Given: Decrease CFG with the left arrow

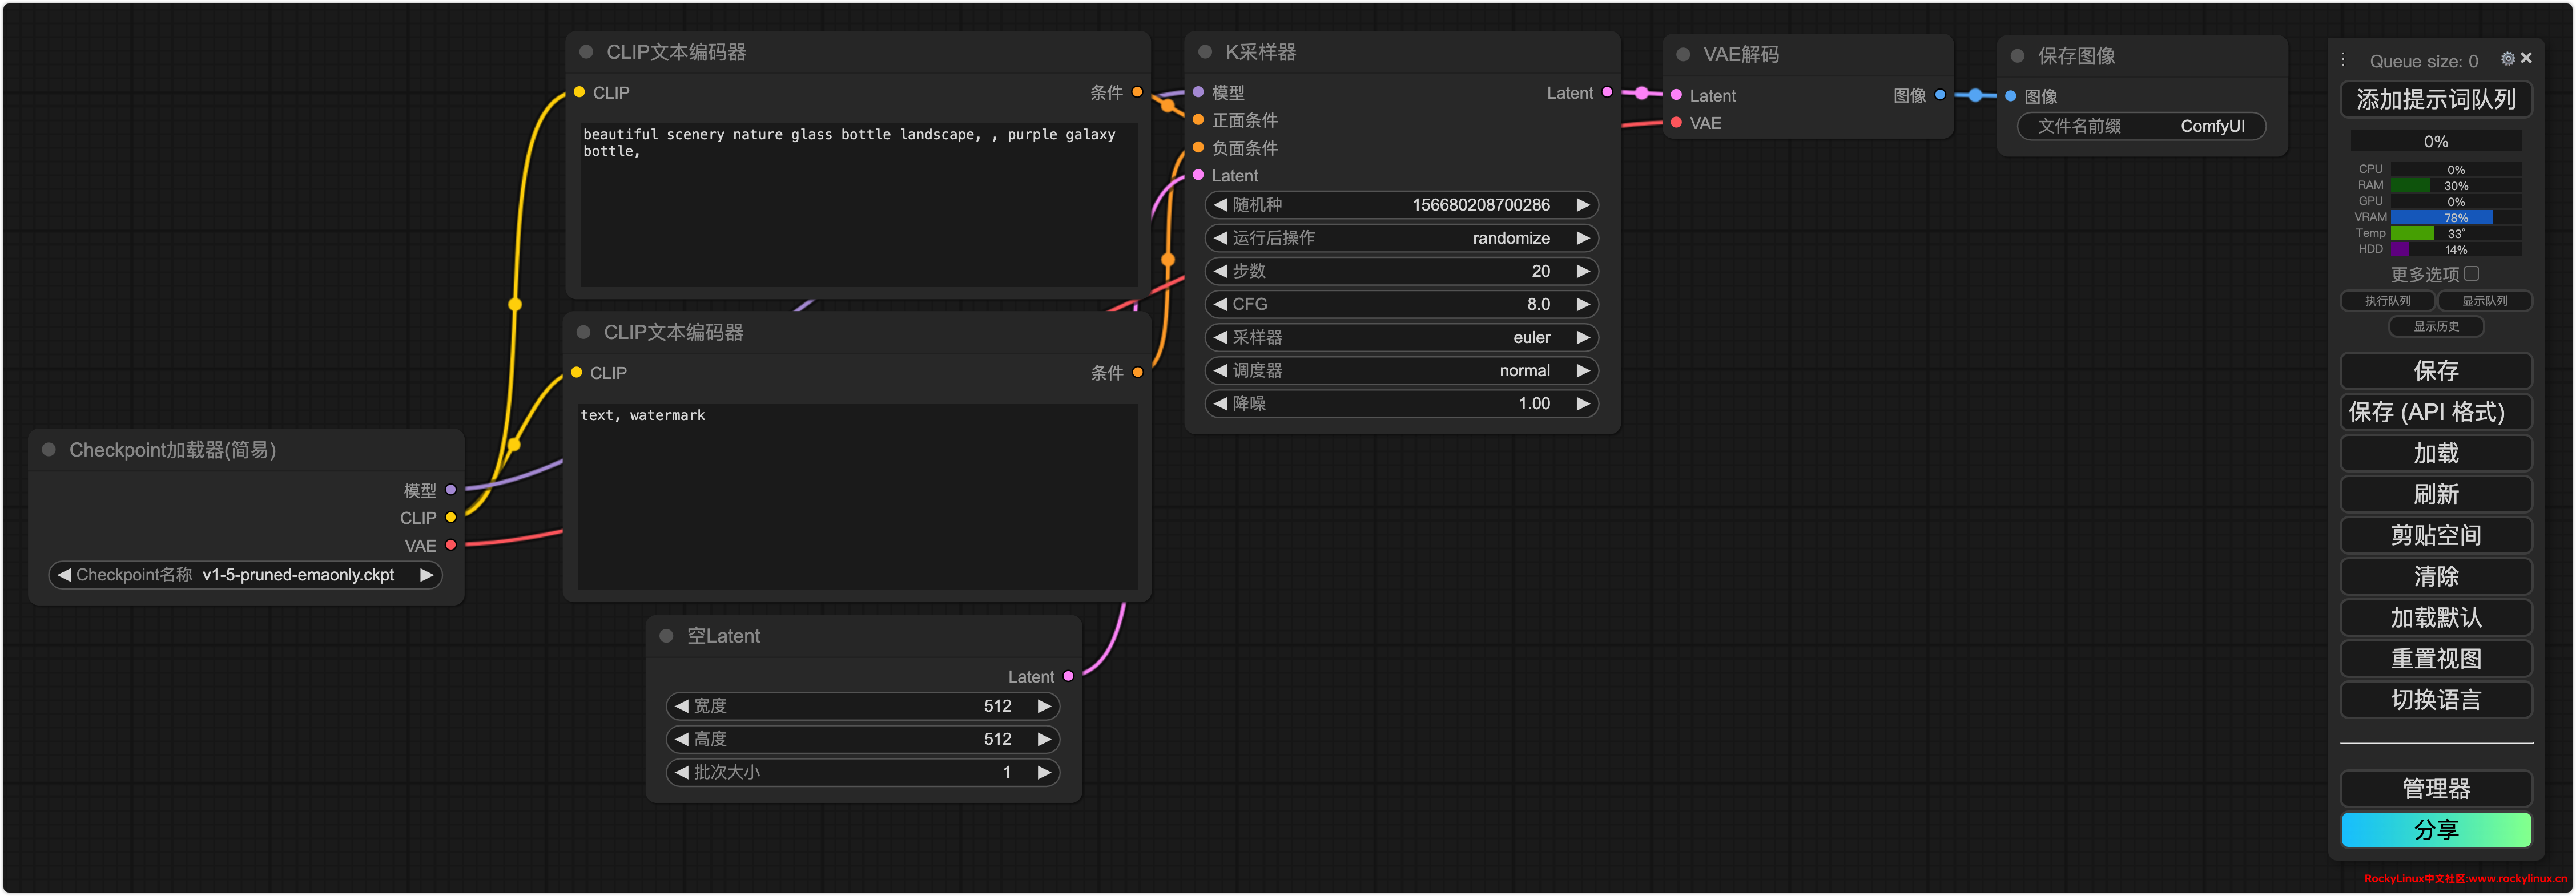Looking at the screenshot, I should [1220, 304].
